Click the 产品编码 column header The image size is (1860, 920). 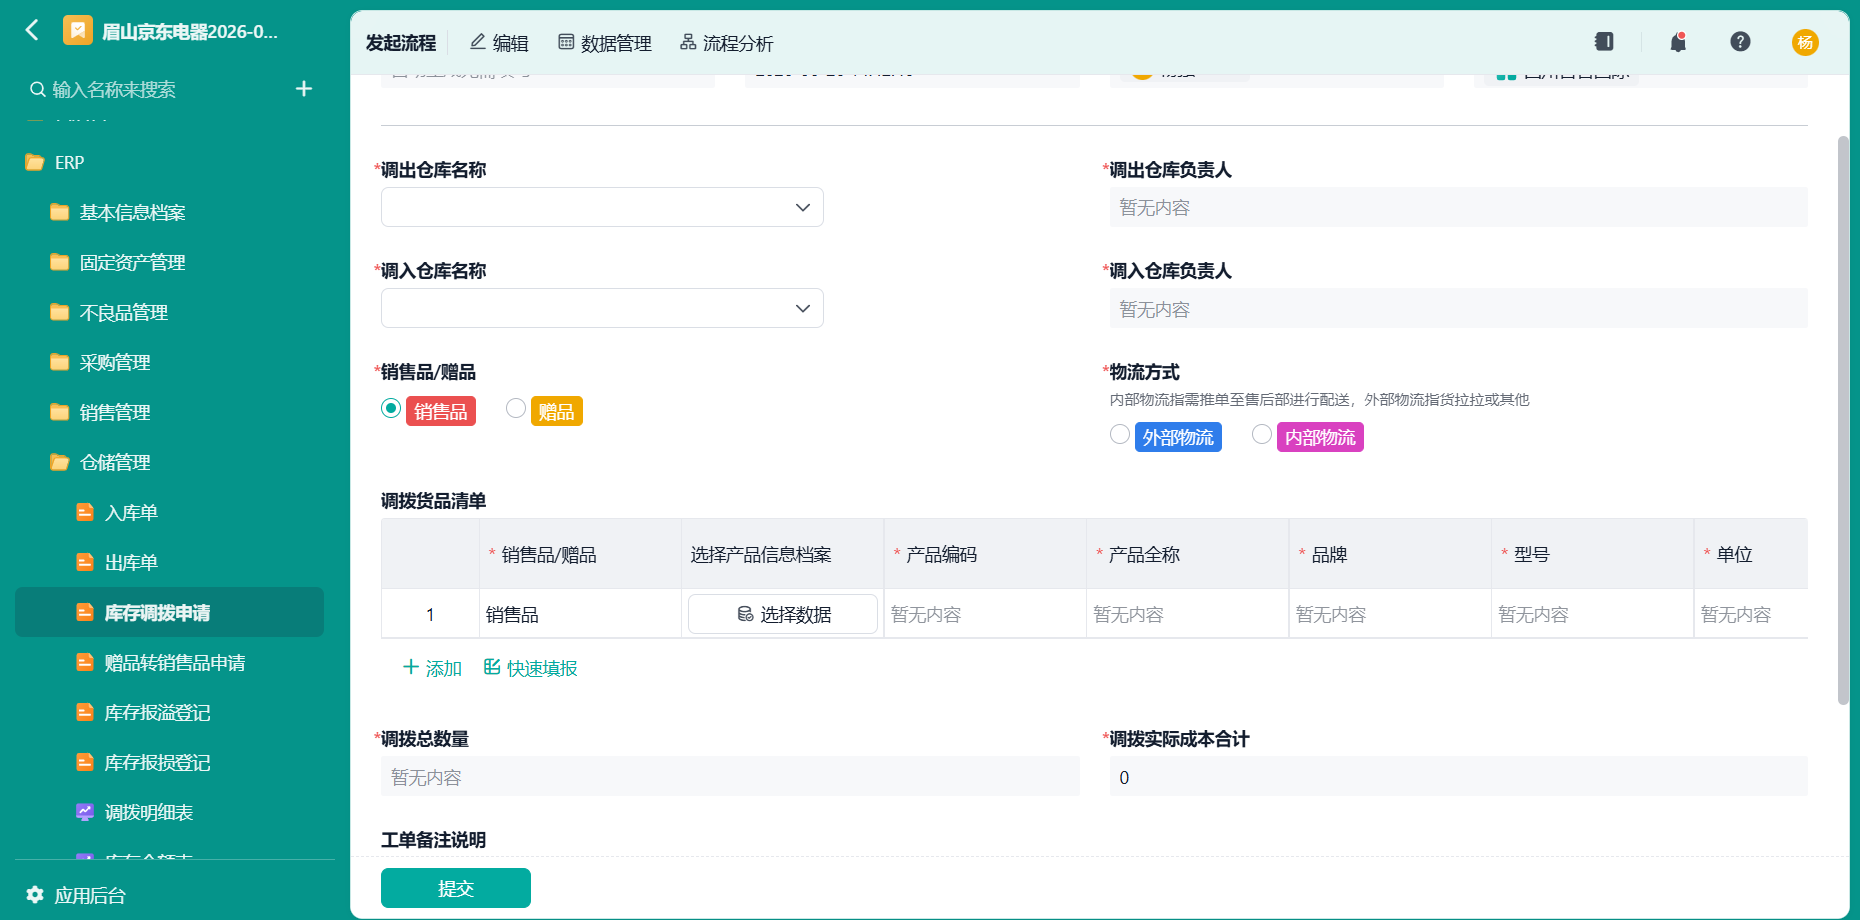click(x=985, y=554)
